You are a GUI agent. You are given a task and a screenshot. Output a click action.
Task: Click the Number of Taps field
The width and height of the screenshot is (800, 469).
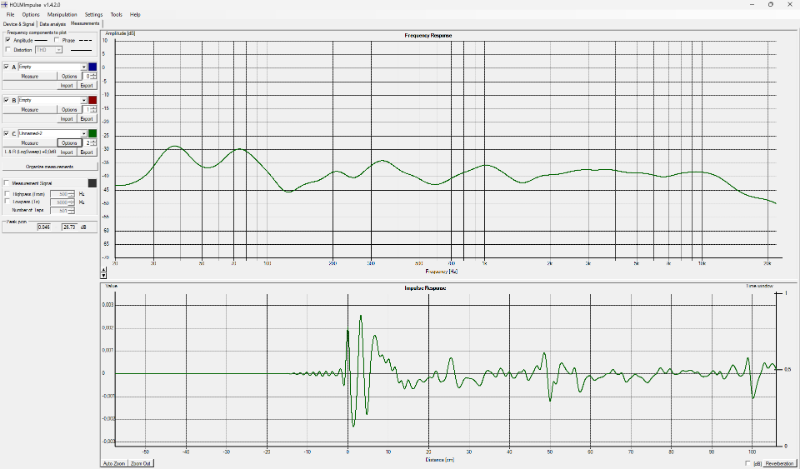tap(62, 210)
